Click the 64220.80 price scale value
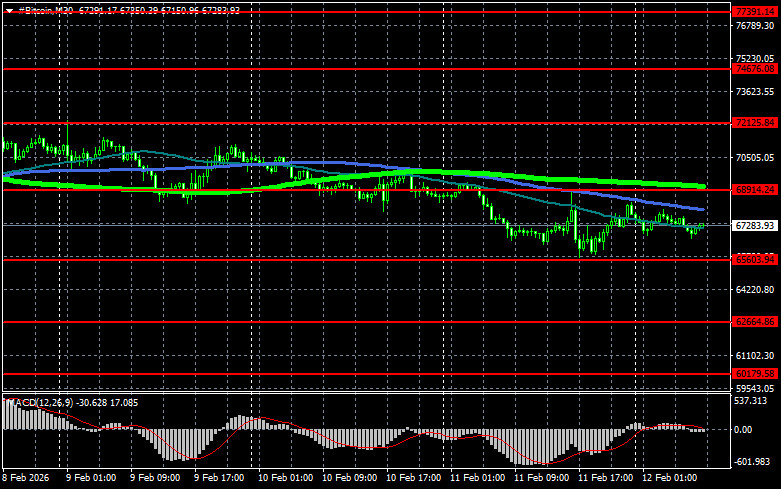781x489 pixels. click(755, 290)
